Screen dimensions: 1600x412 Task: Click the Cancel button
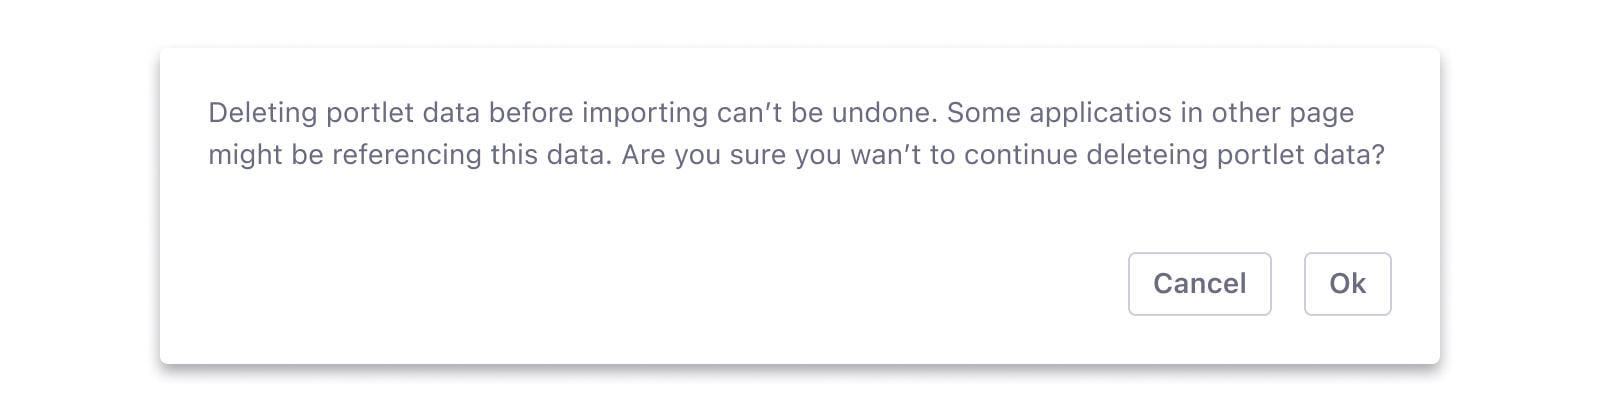pos(1199,284)
